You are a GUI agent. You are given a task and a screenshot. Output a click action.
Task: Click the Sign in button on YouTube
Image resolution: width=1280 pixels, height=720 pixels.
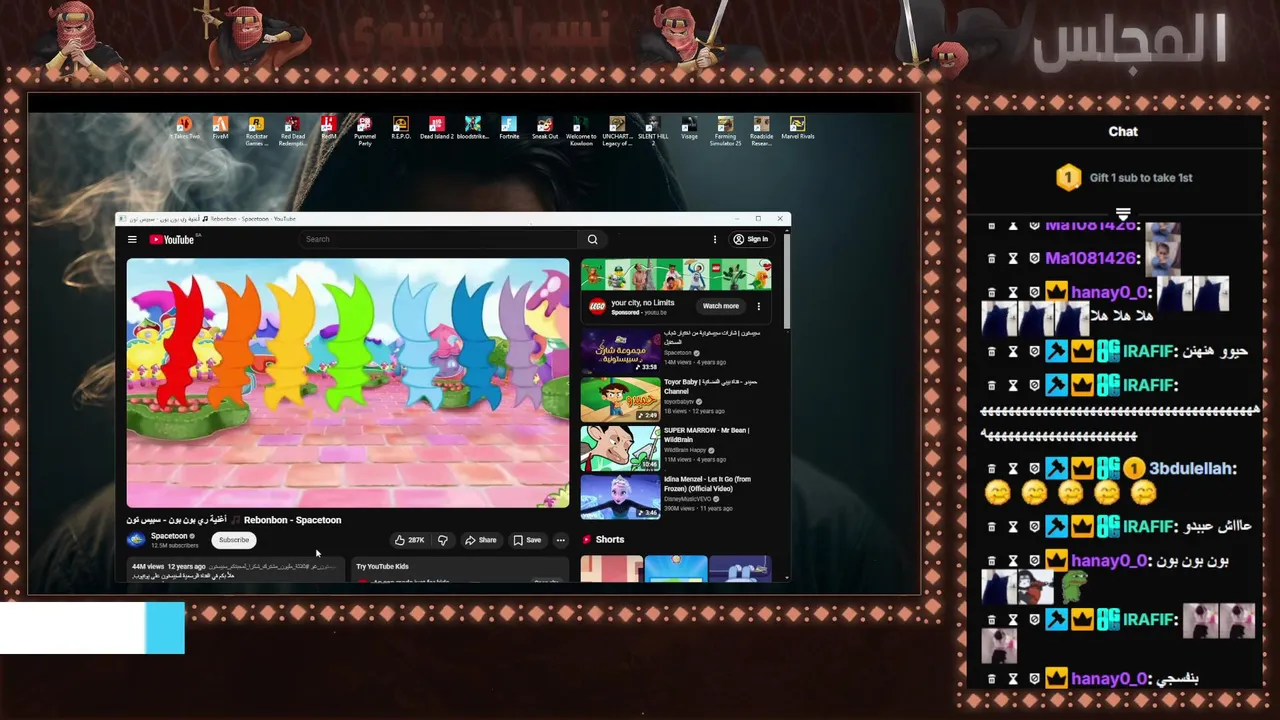750,239
